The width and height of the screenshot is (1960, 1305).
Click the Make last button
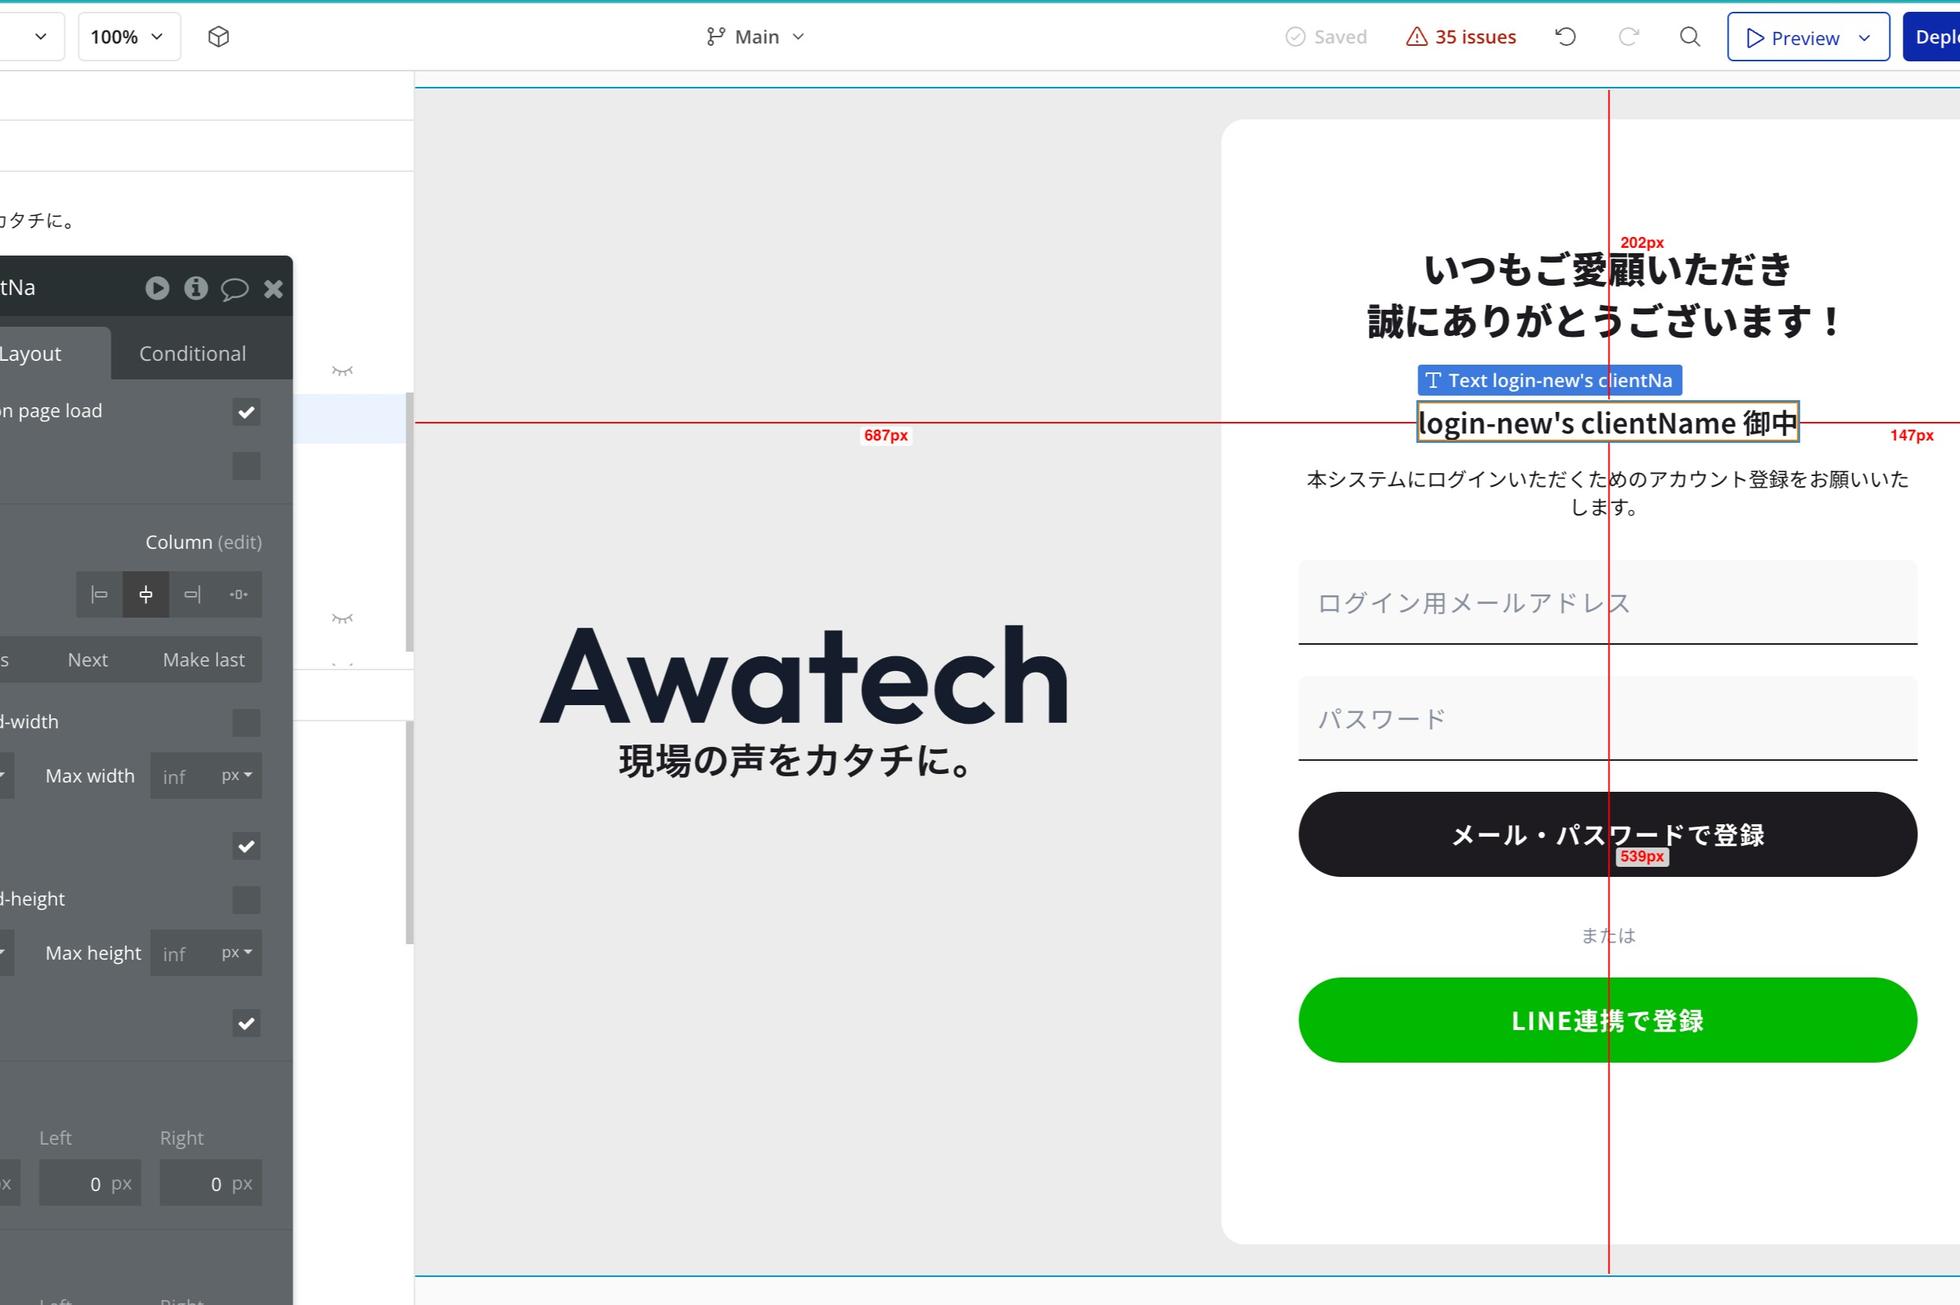203,660
